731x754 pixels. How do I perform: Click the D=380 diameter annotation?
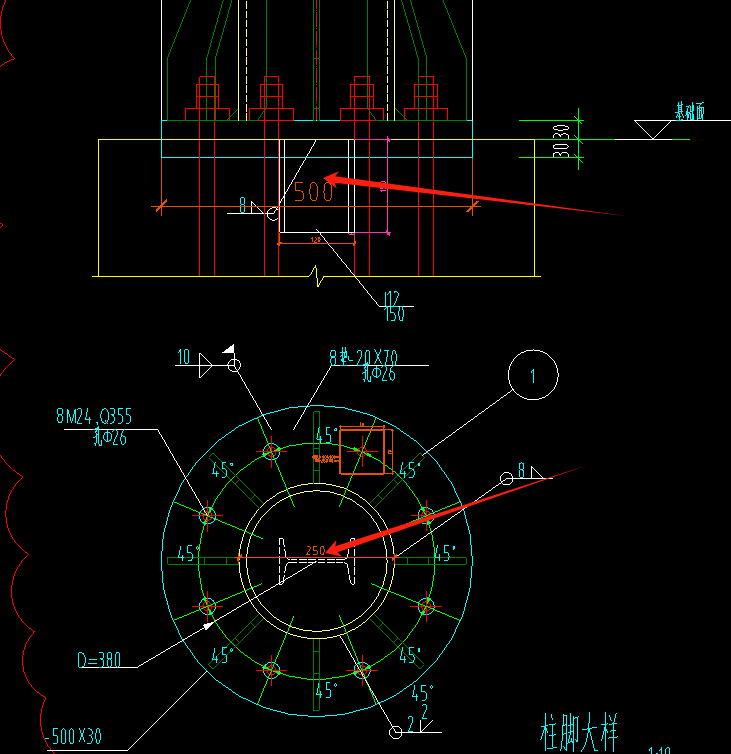point(99,660)
